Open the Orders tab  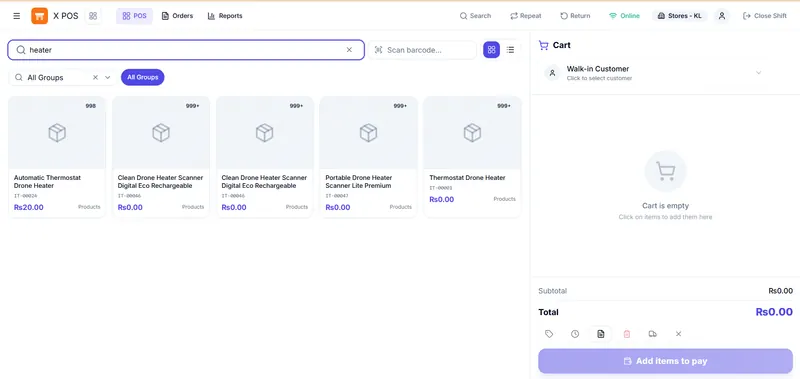pos(177,16)
